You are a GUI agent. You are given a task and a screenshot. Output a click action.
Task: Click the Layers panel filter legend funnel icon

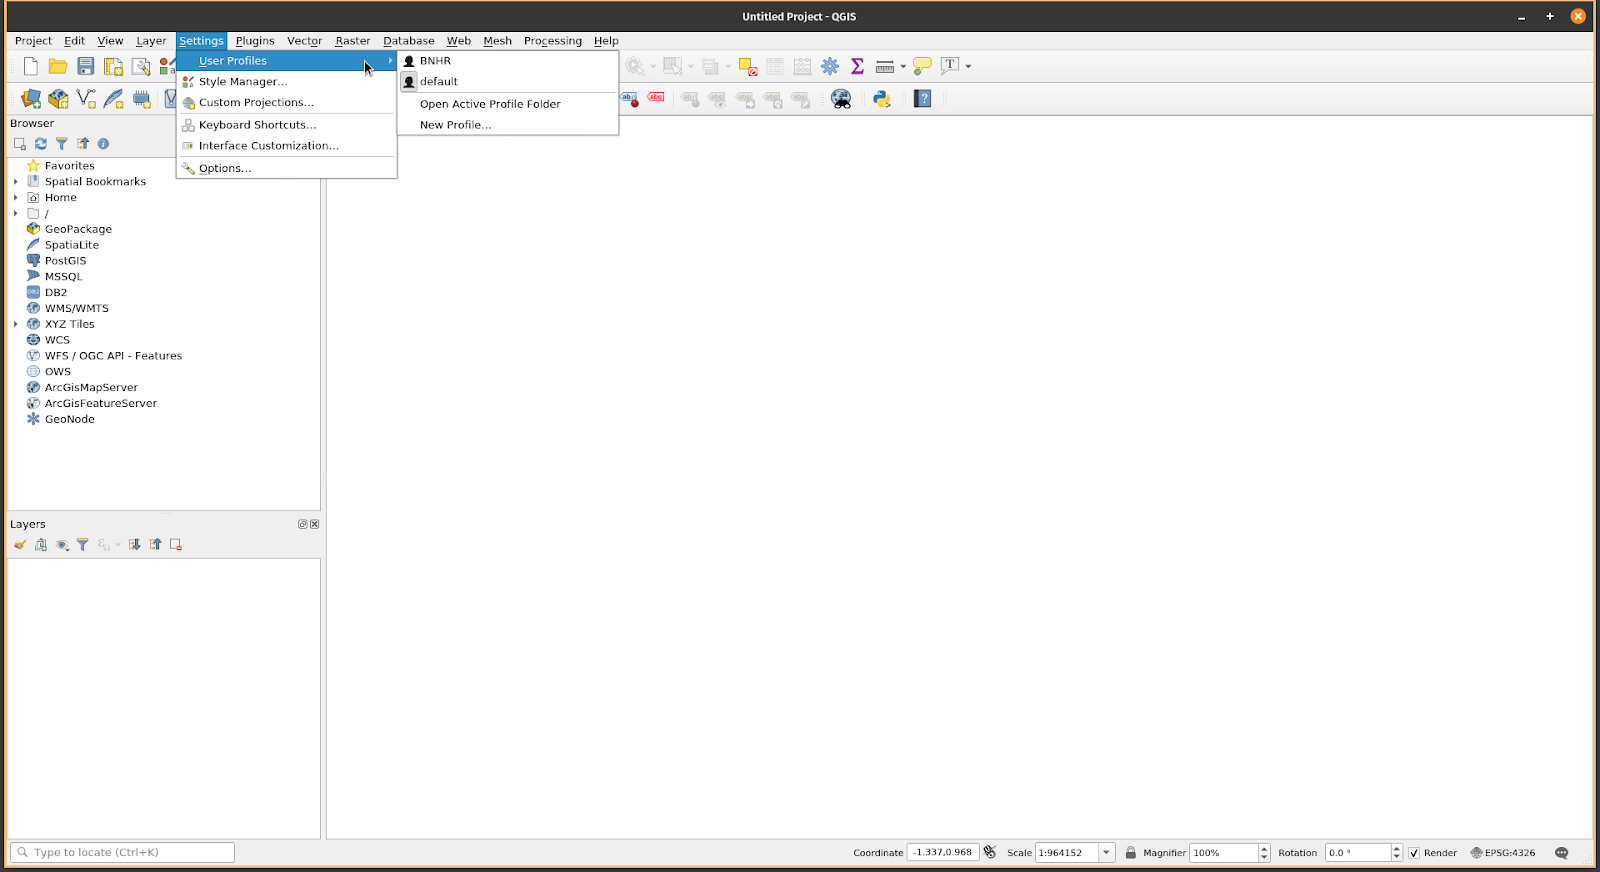click(83, 545)
